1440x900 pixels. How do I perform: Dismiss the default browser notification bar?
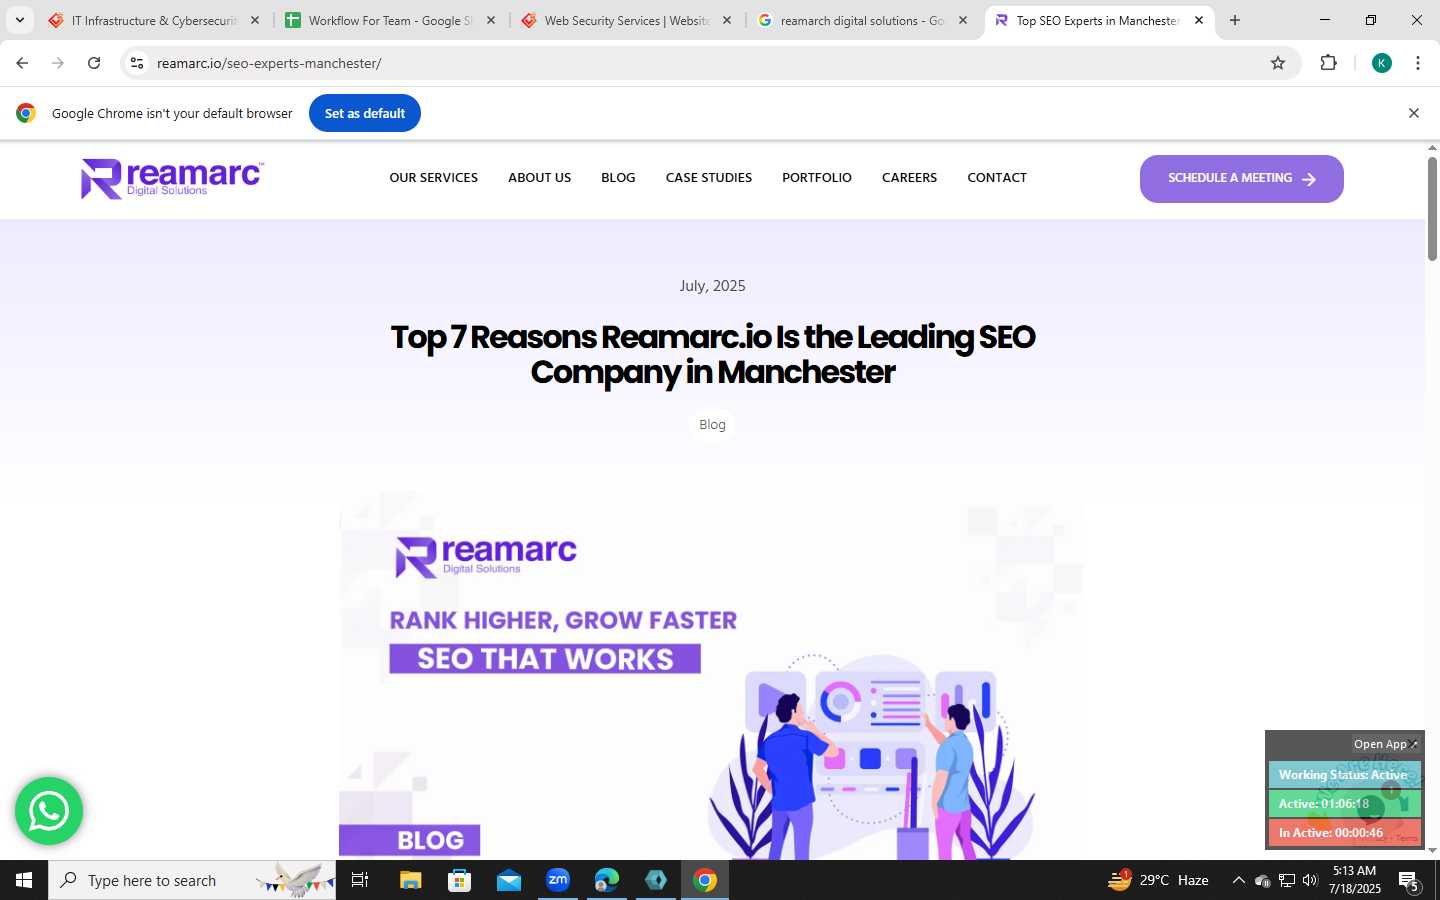(1414, 113)
